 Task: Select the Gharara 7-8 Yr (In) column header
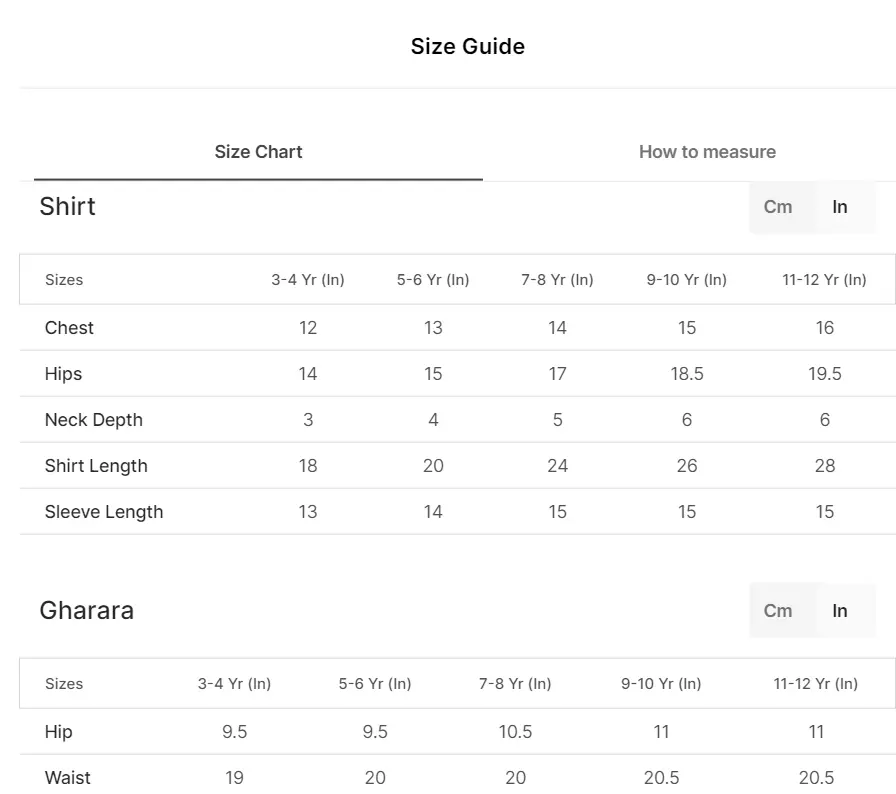coord(515,684)
